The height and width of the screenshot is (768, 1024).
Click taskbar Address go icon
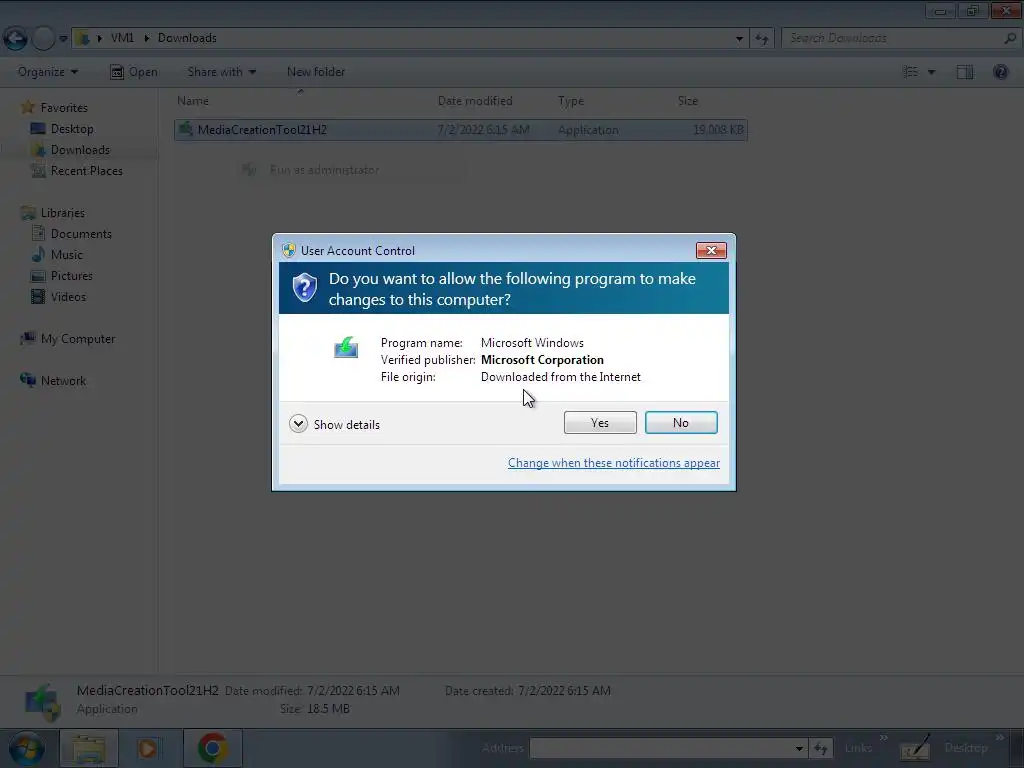click(821, 748)
